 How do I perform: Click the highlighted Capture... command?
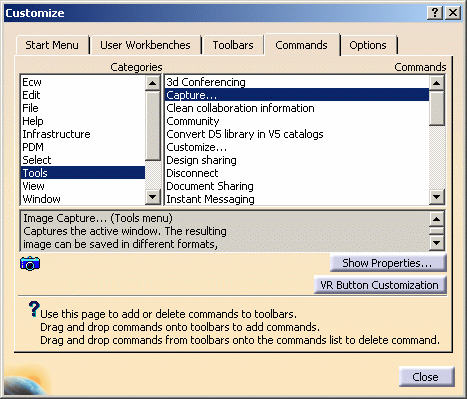coord(297,95)
